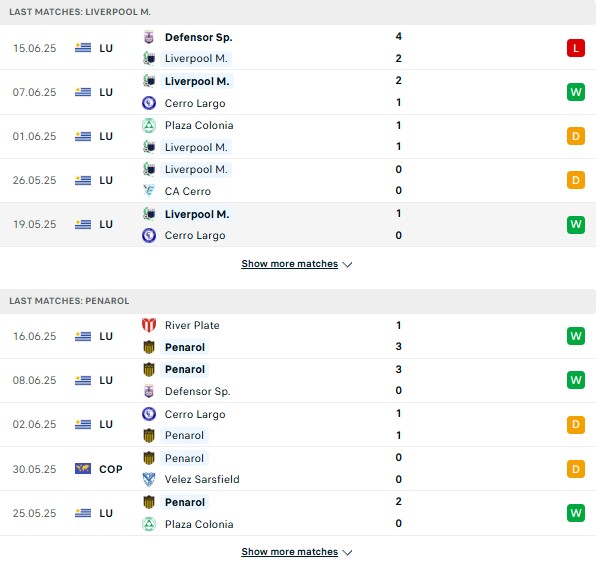Click the Velez Sarsfield team crest

[149, 479]
